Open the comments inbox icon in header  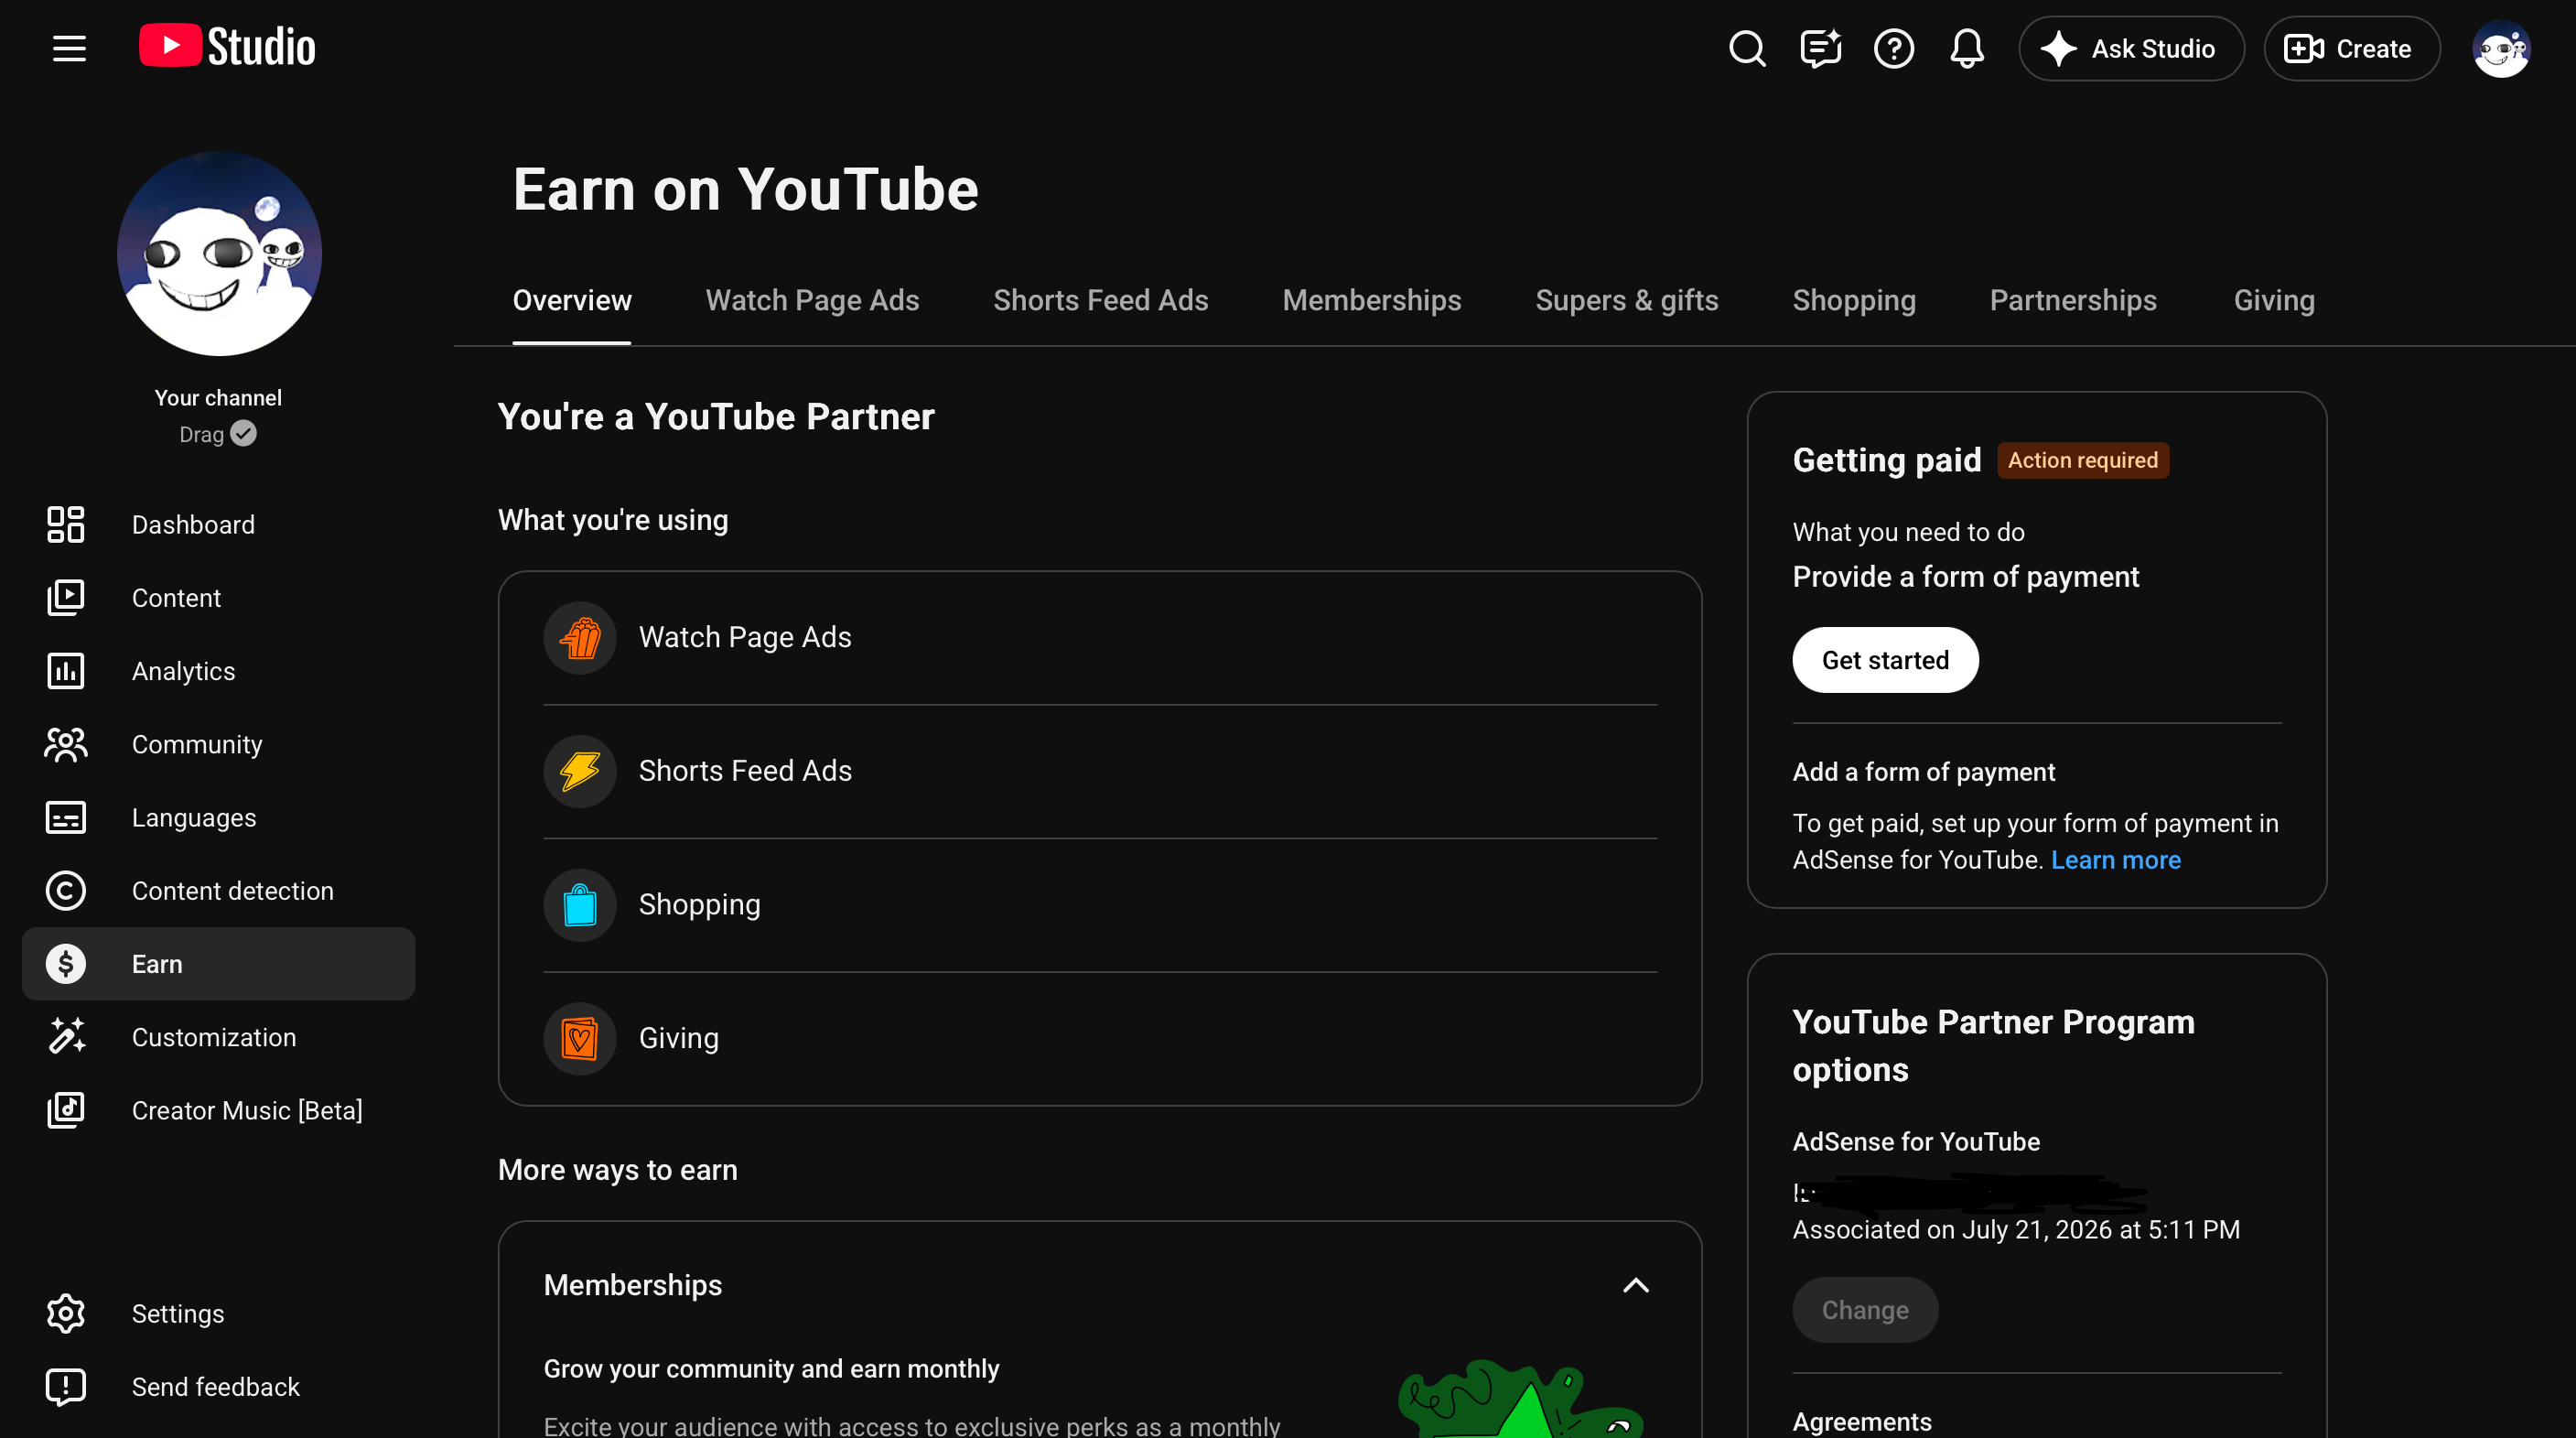pos(1821,48)
